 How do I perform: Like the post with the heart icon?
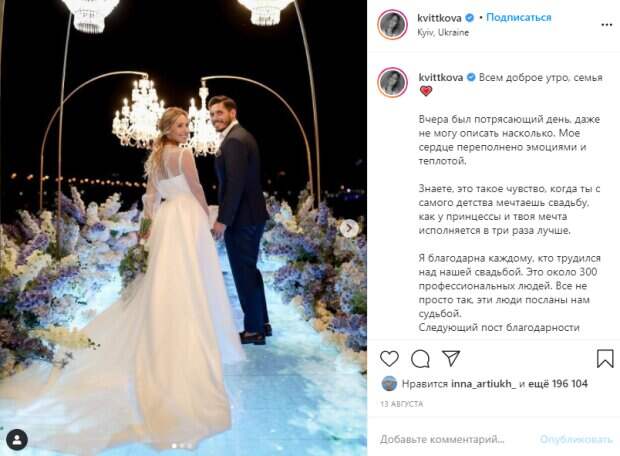[x=389, y=359]
